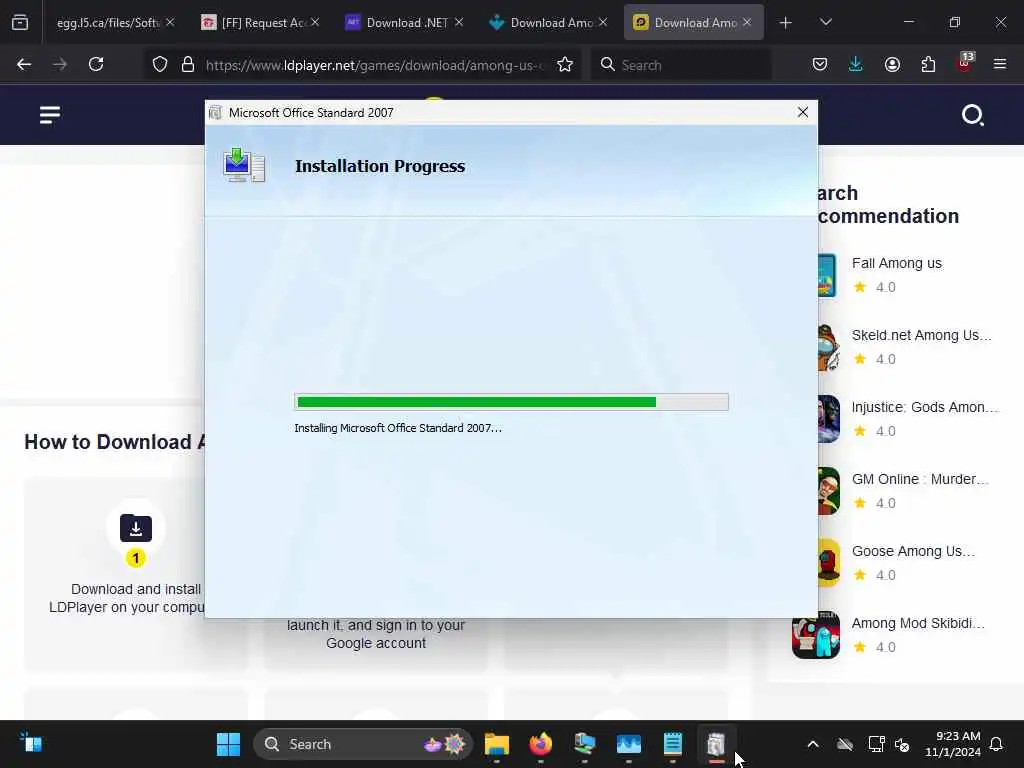Open the Notepad taskbar icon

coord(673,744)
